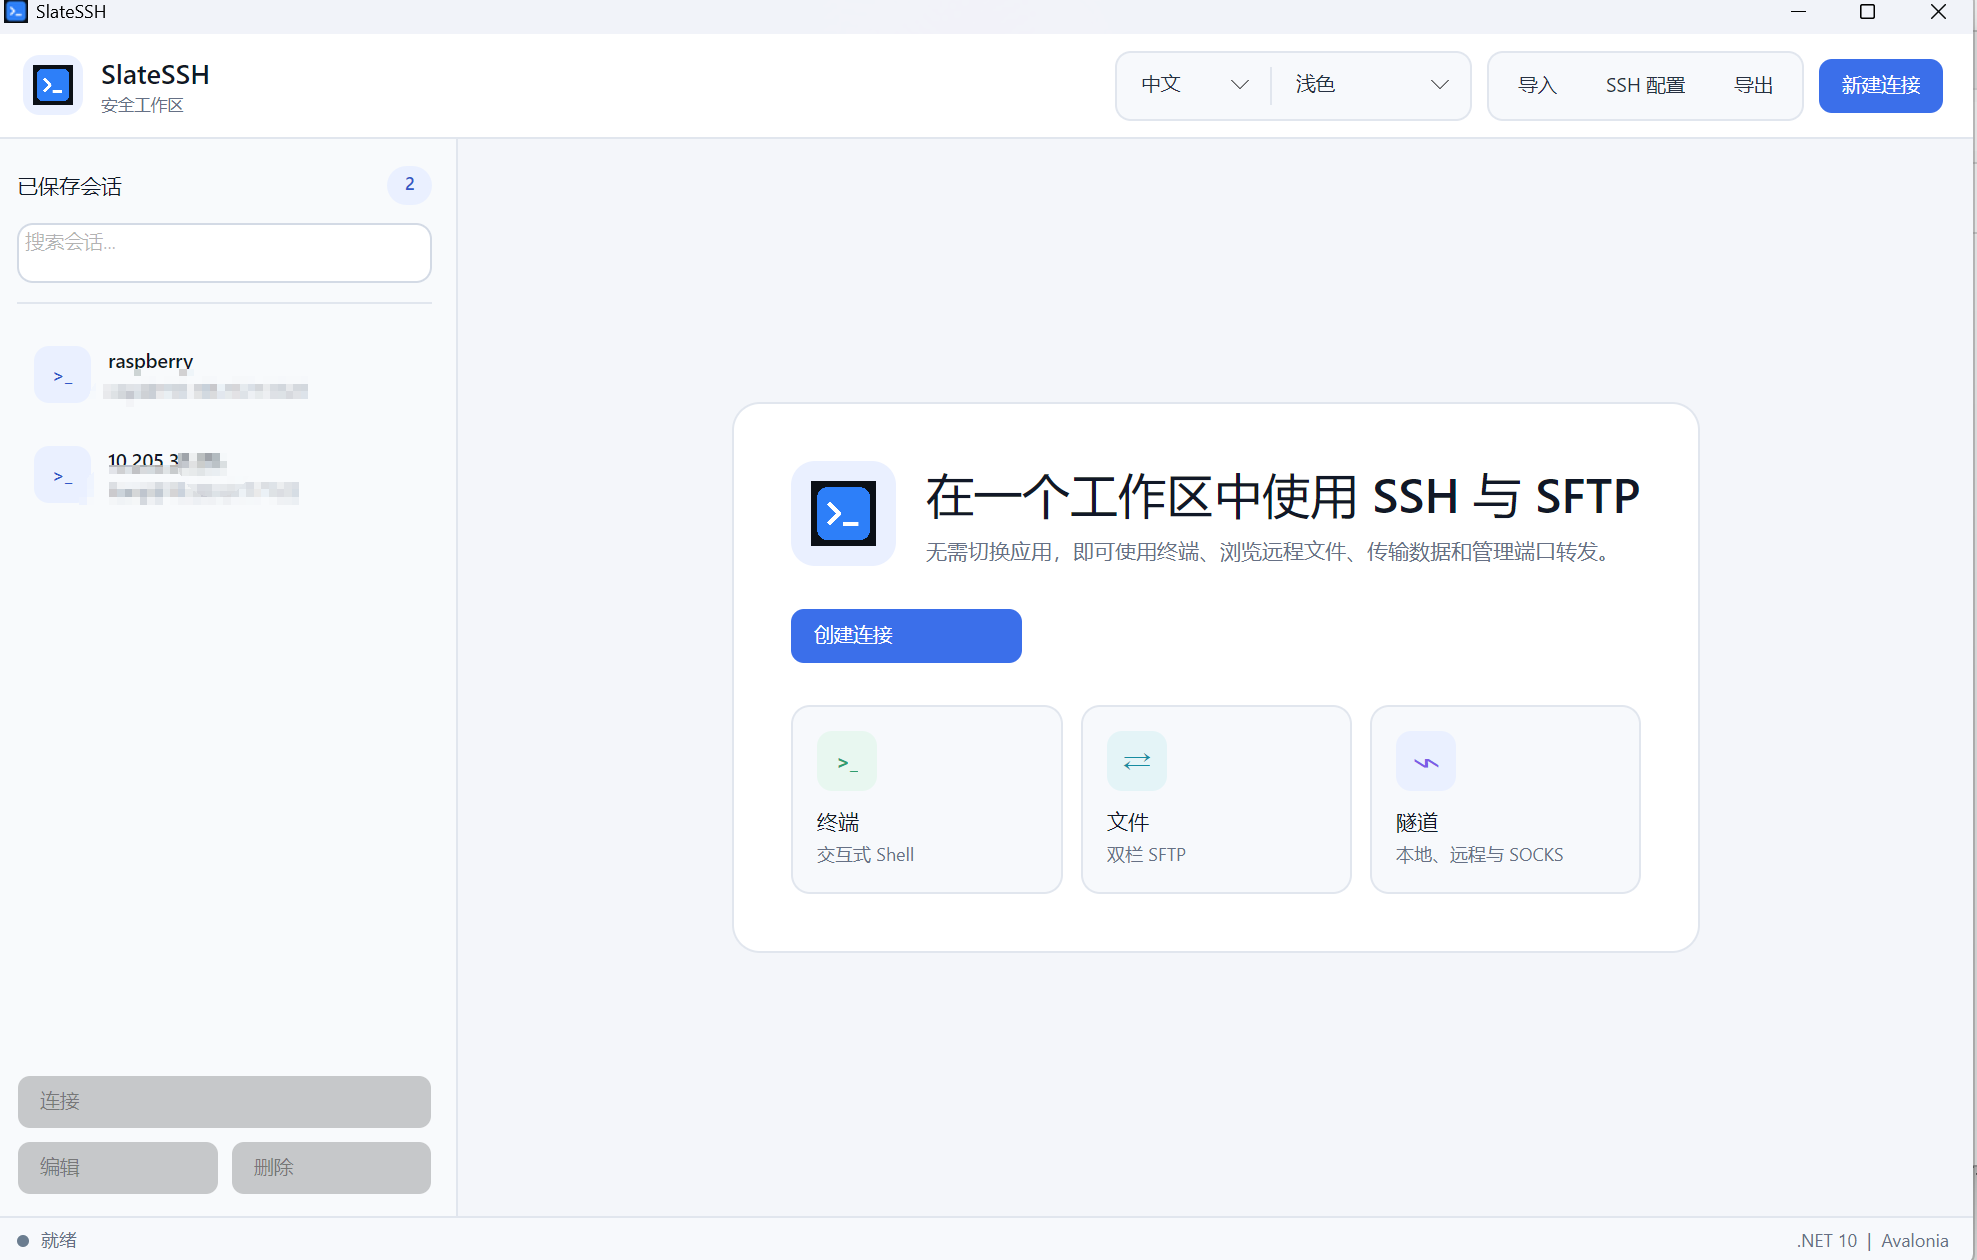Click the terminal icon beside raspberry session

pos(62,375)
